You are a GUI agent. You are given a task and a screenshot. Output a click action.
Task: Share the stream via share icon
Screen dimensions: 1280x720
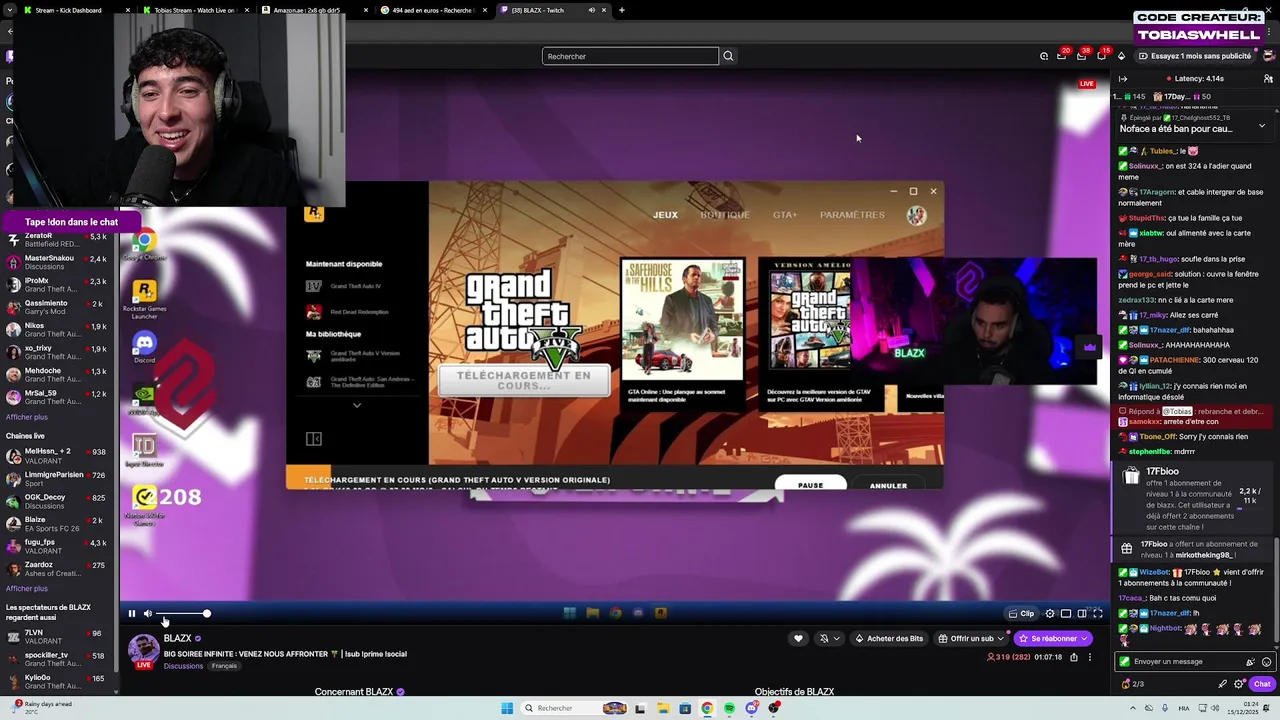(1074, 657)
